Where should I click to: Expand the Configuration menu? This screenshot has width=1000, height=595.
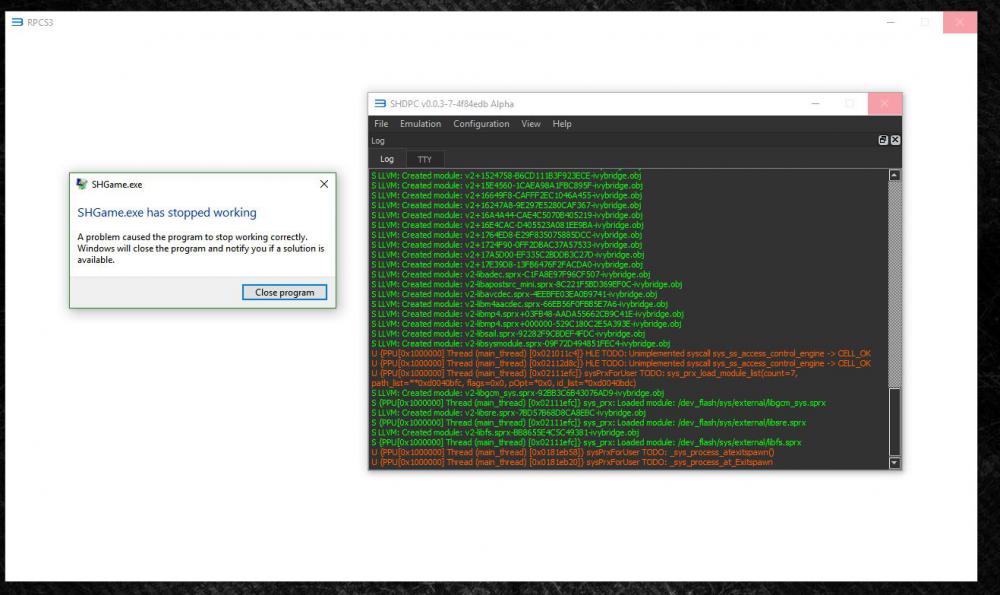click(481, 124)
